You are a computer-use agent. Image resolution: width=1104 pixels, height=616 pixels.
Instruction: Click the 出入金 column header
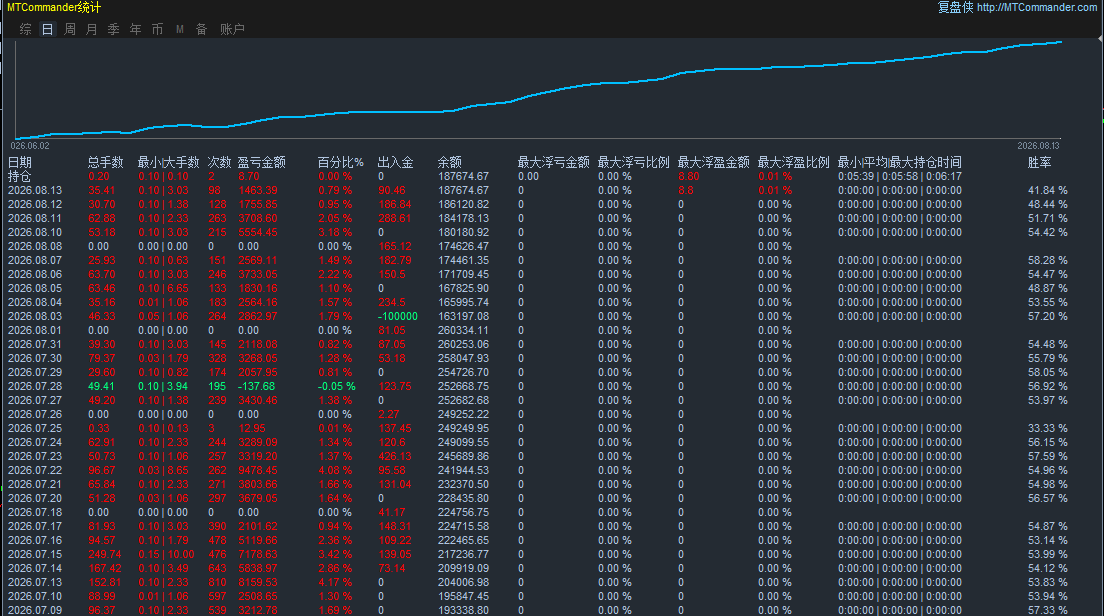396,162
